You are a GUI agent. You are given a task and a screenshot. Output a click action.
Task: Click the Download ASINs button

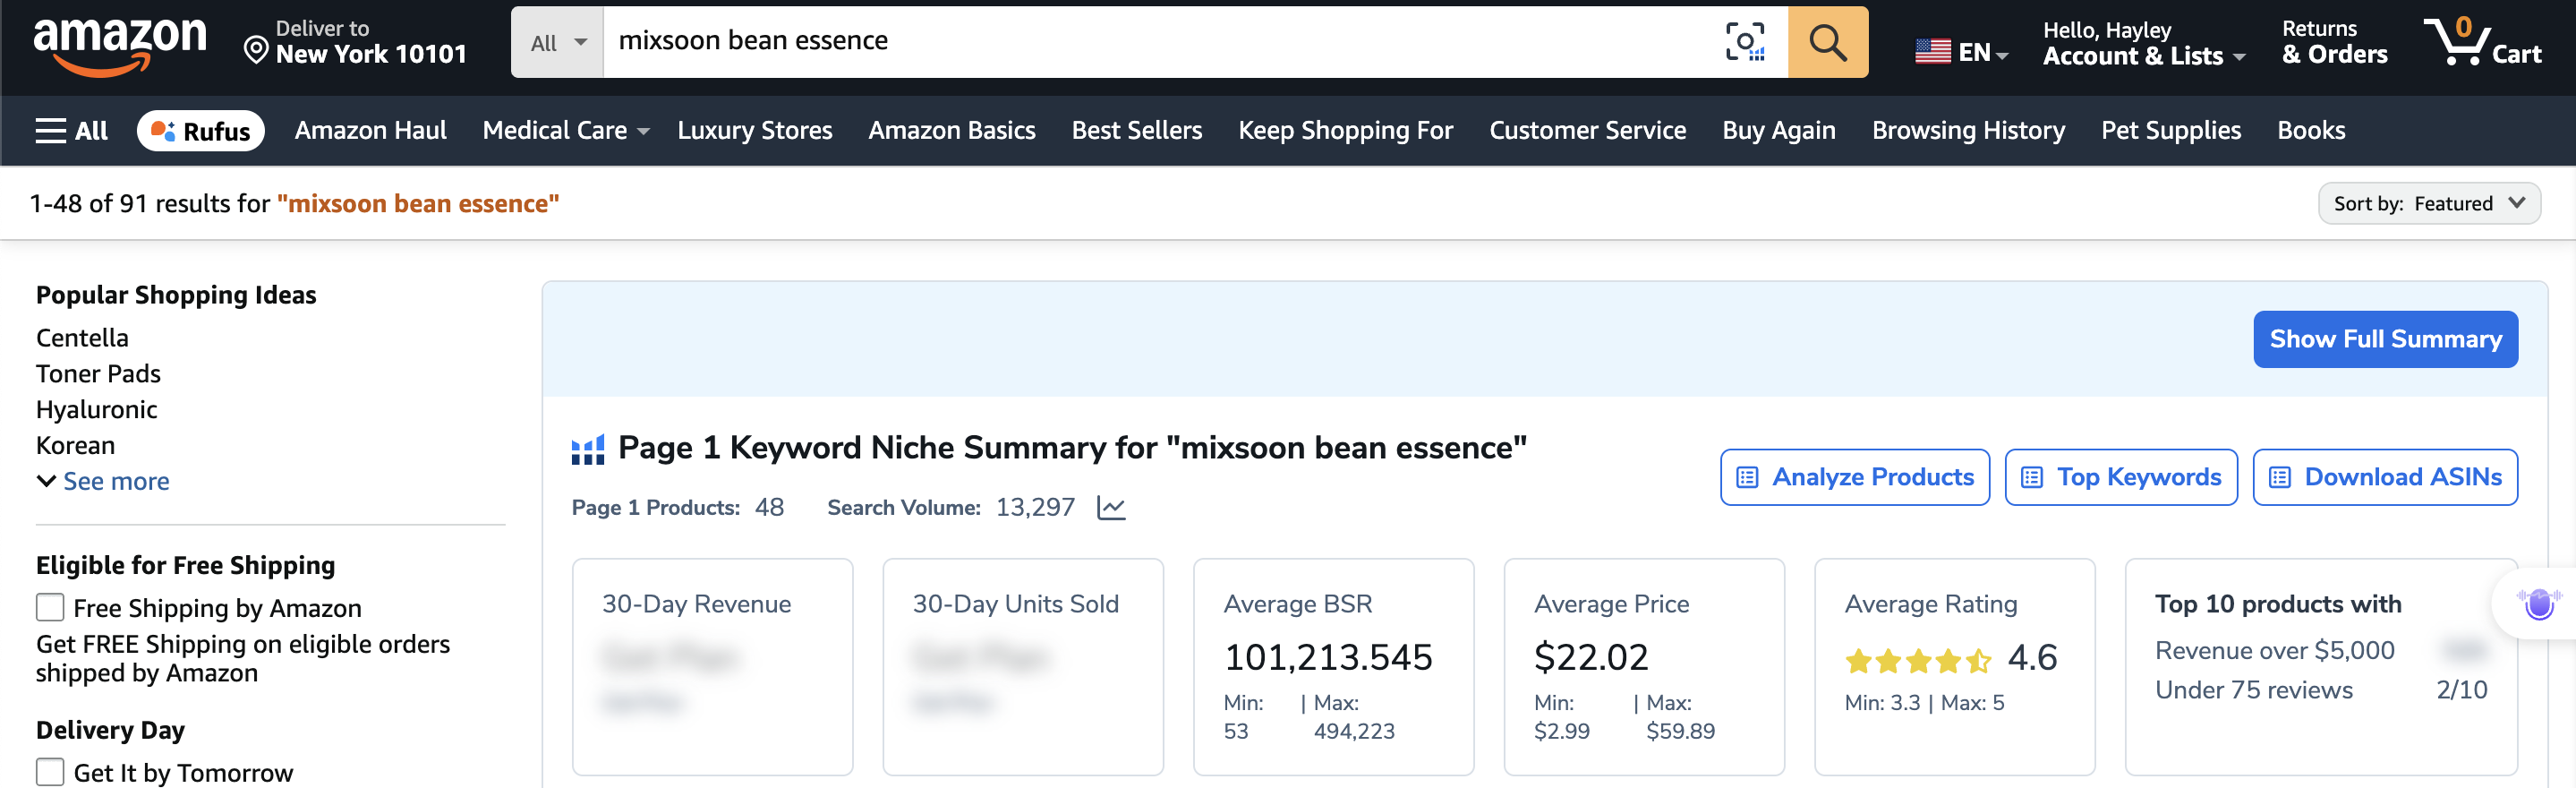coord(2384,477)
